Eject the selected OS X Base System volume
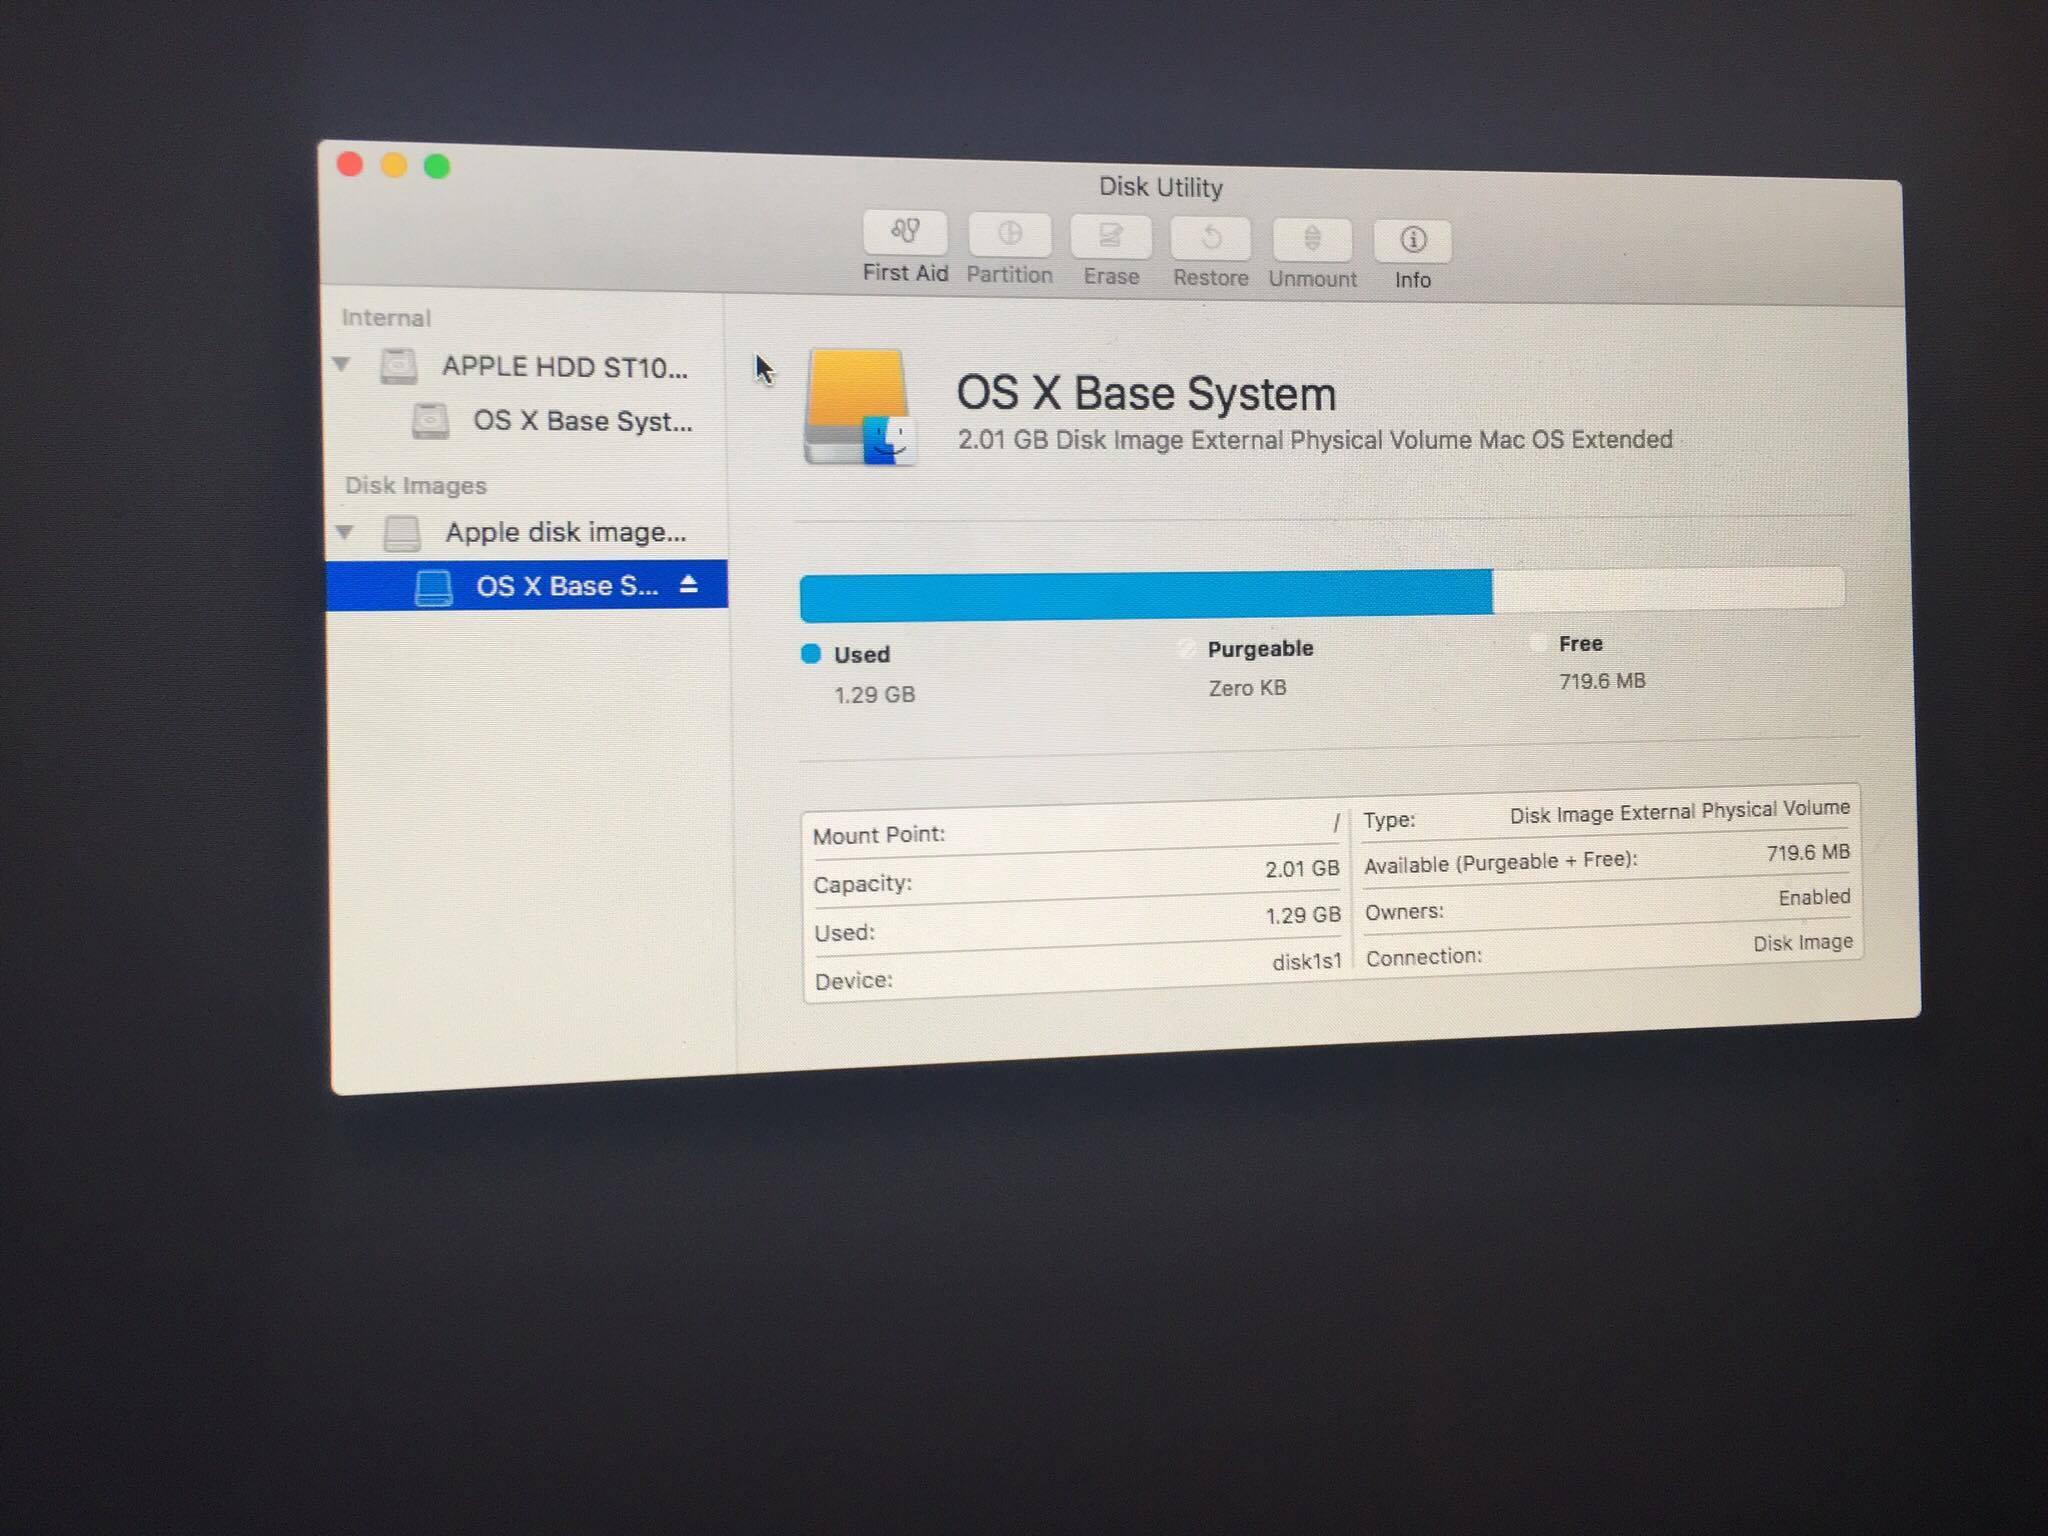The image size is (2048, 1536). tap(688, 584)
